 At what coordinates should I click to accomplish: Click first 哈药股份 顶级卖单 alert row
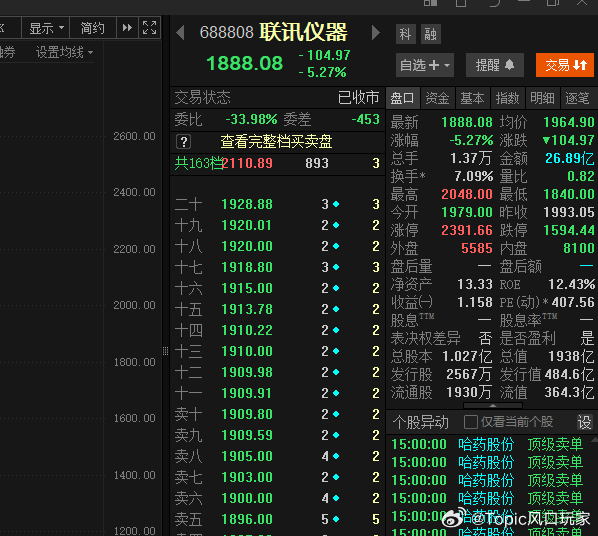point(487,444)
